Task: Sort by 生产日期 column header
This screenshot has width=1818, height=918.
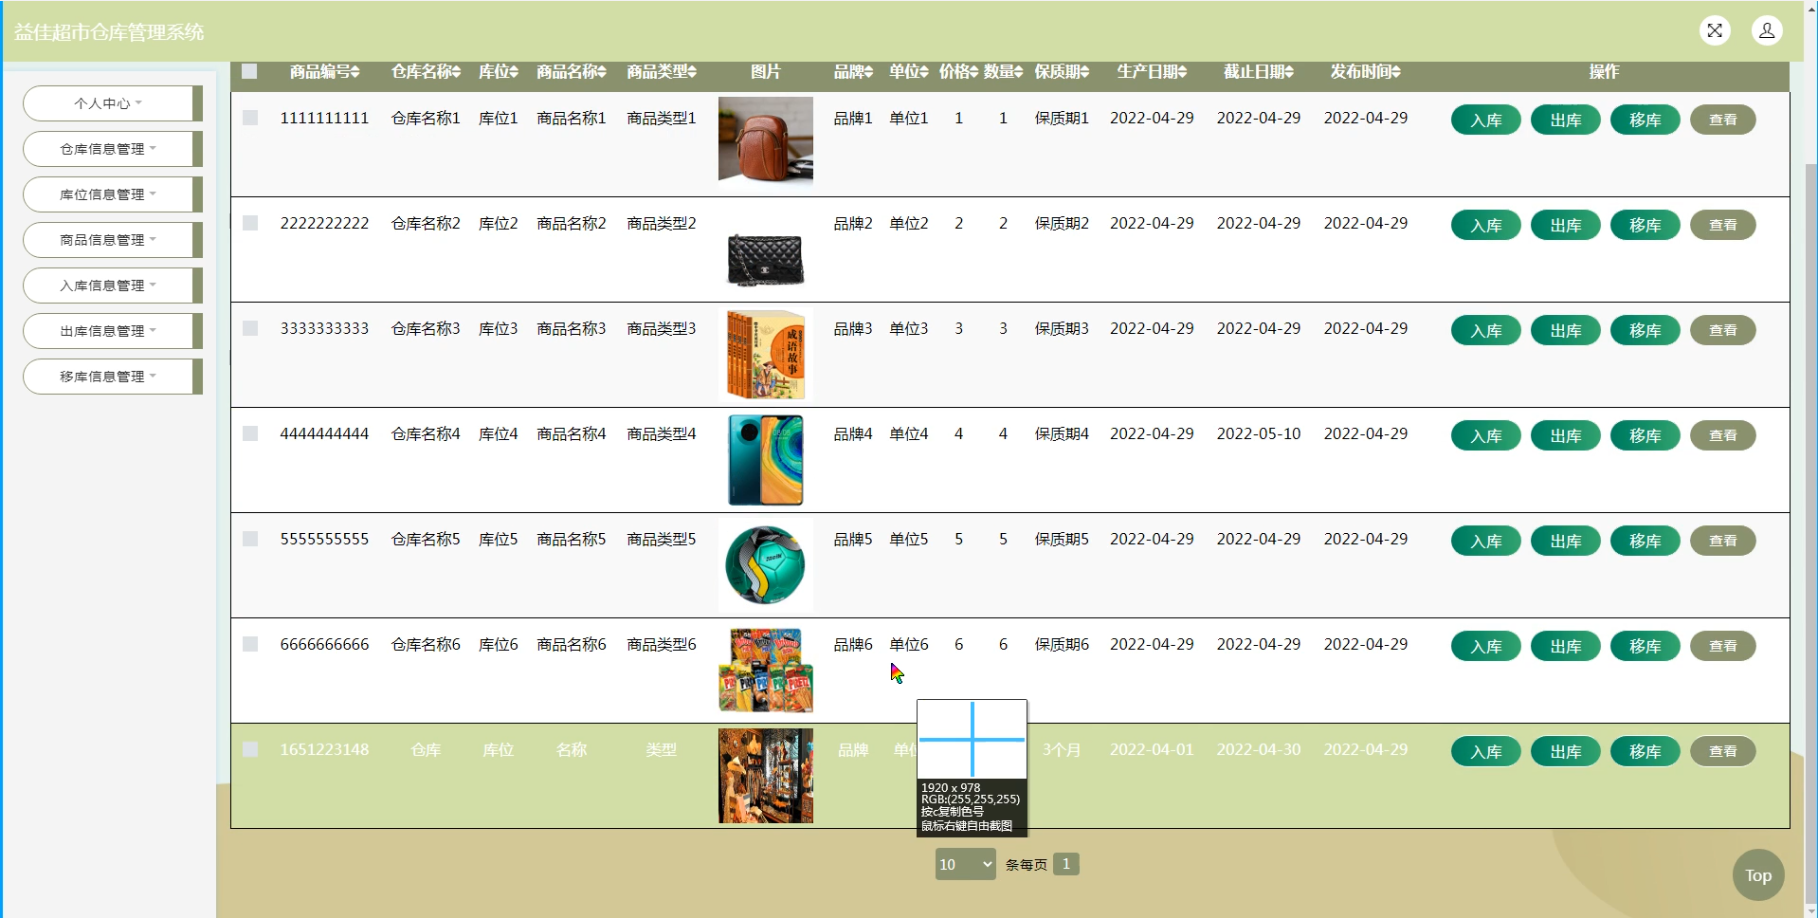Action: 1152,72
